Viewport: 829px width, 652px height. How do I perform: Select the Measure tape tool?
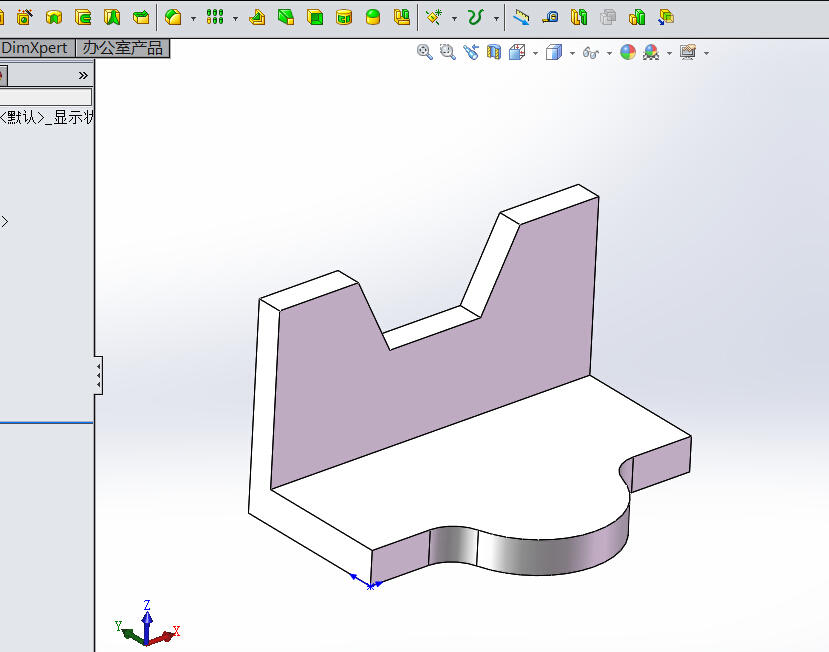coord(550,17)
